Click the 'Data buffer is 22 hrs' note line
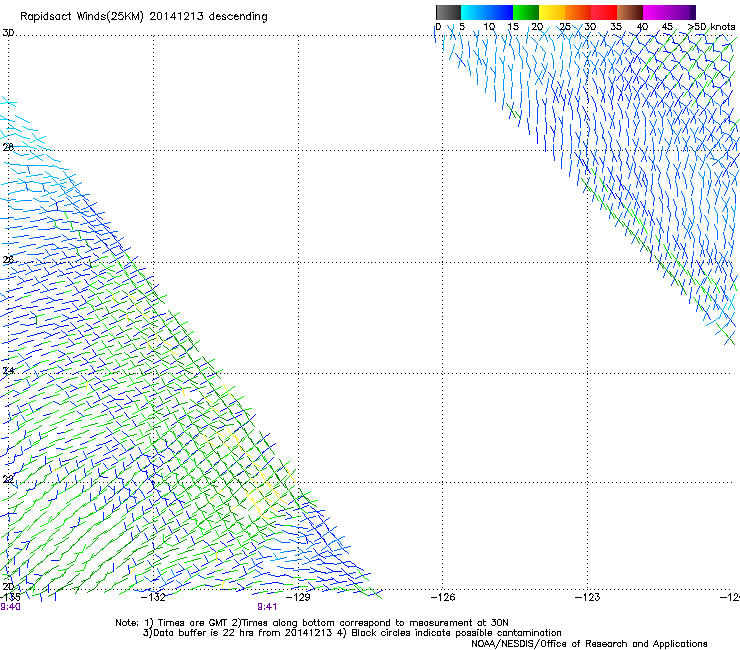740x650 pixels. [352, 633]
